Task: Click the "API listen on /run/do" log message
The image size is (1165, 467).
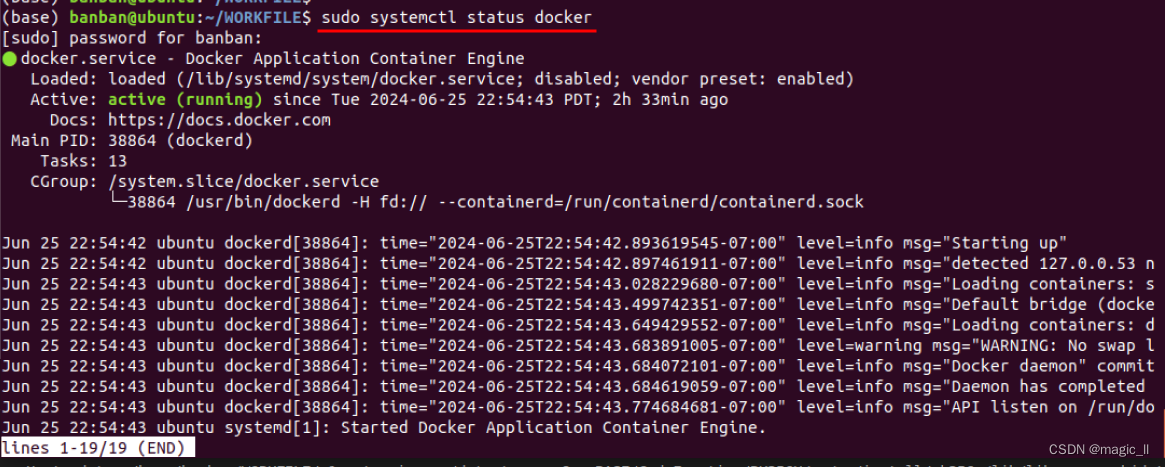Action: [x=1053, y=407]
